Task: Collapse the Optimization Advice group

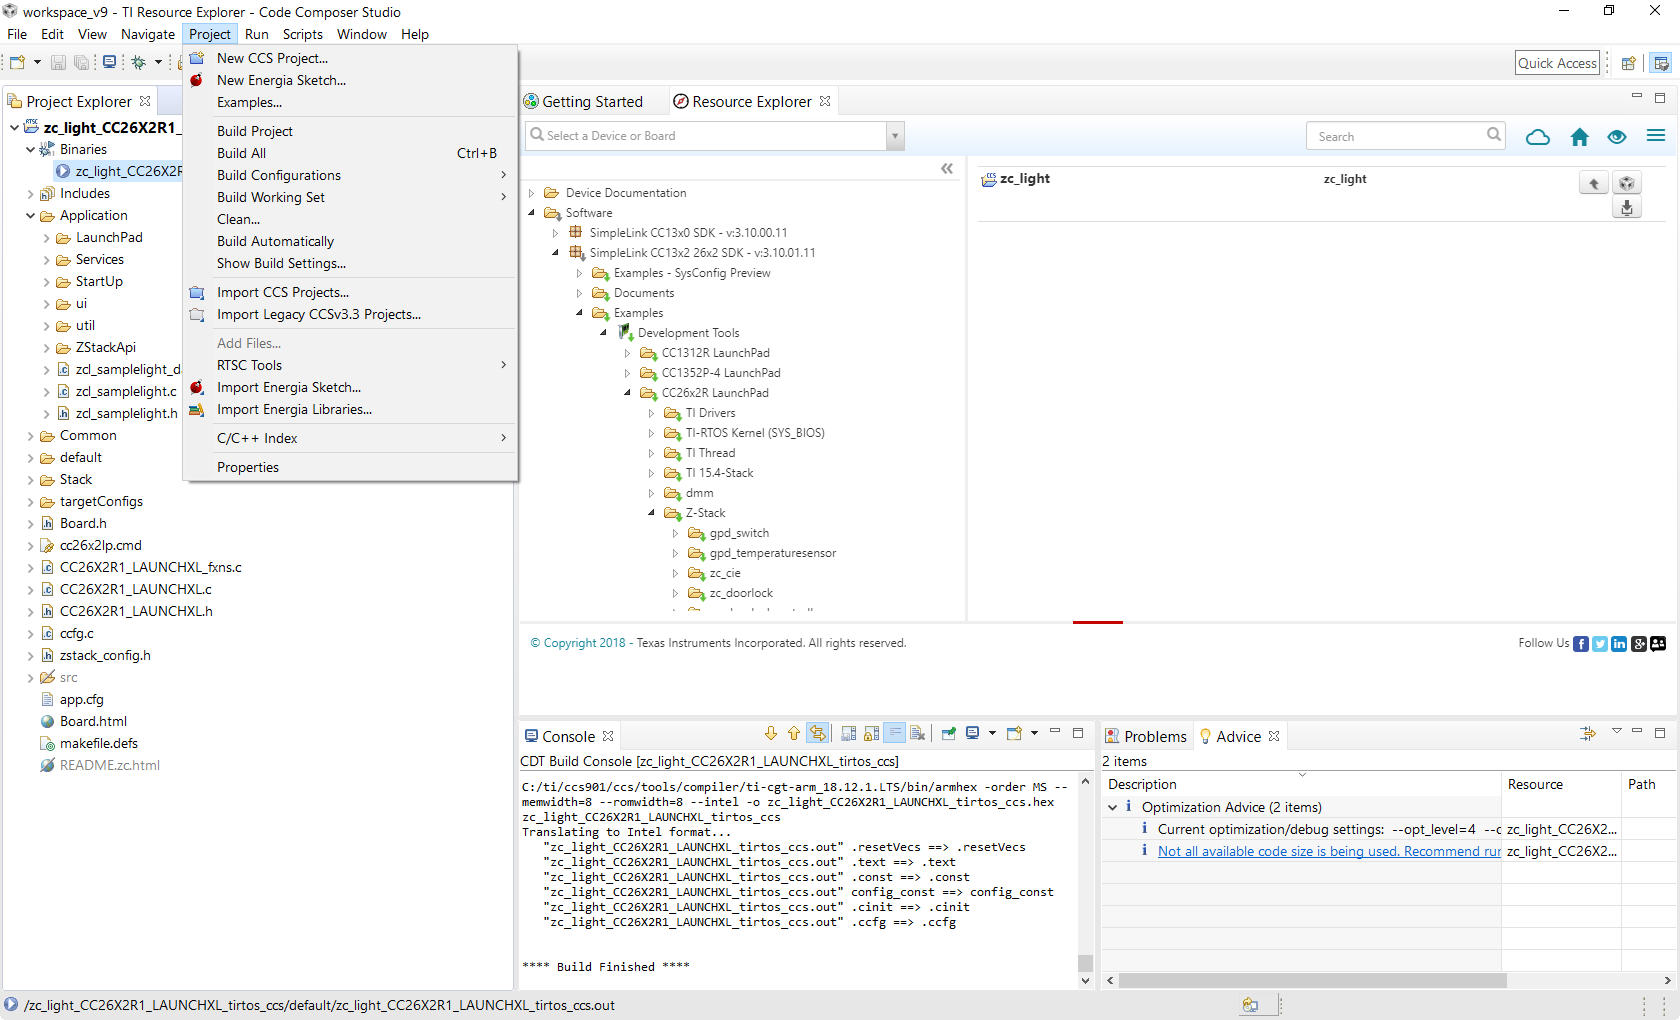Action: pos(1112,807)
